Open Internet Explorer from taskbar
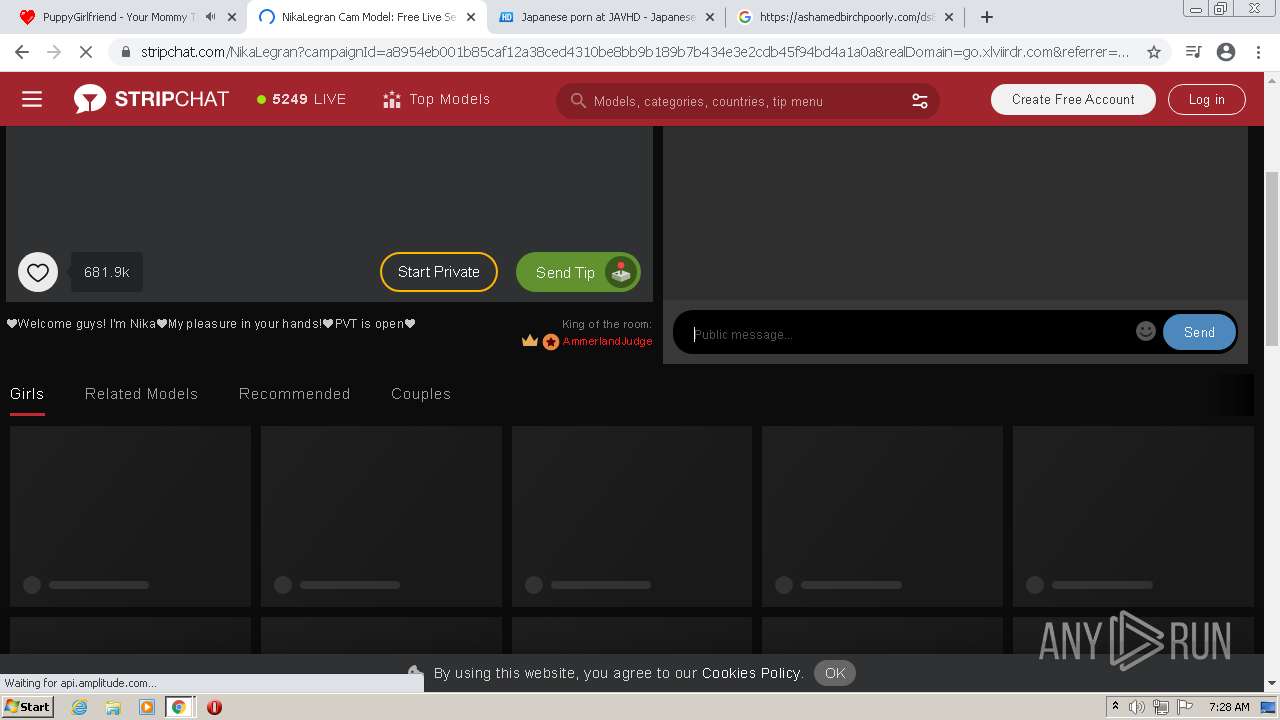1280x720 pixels. (x=79, y=707)
